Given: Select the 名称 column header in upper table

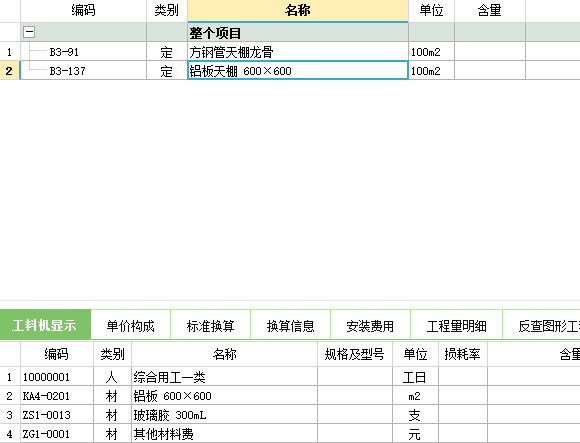Looking at the screenshot, I should click(x=298, y=11).
